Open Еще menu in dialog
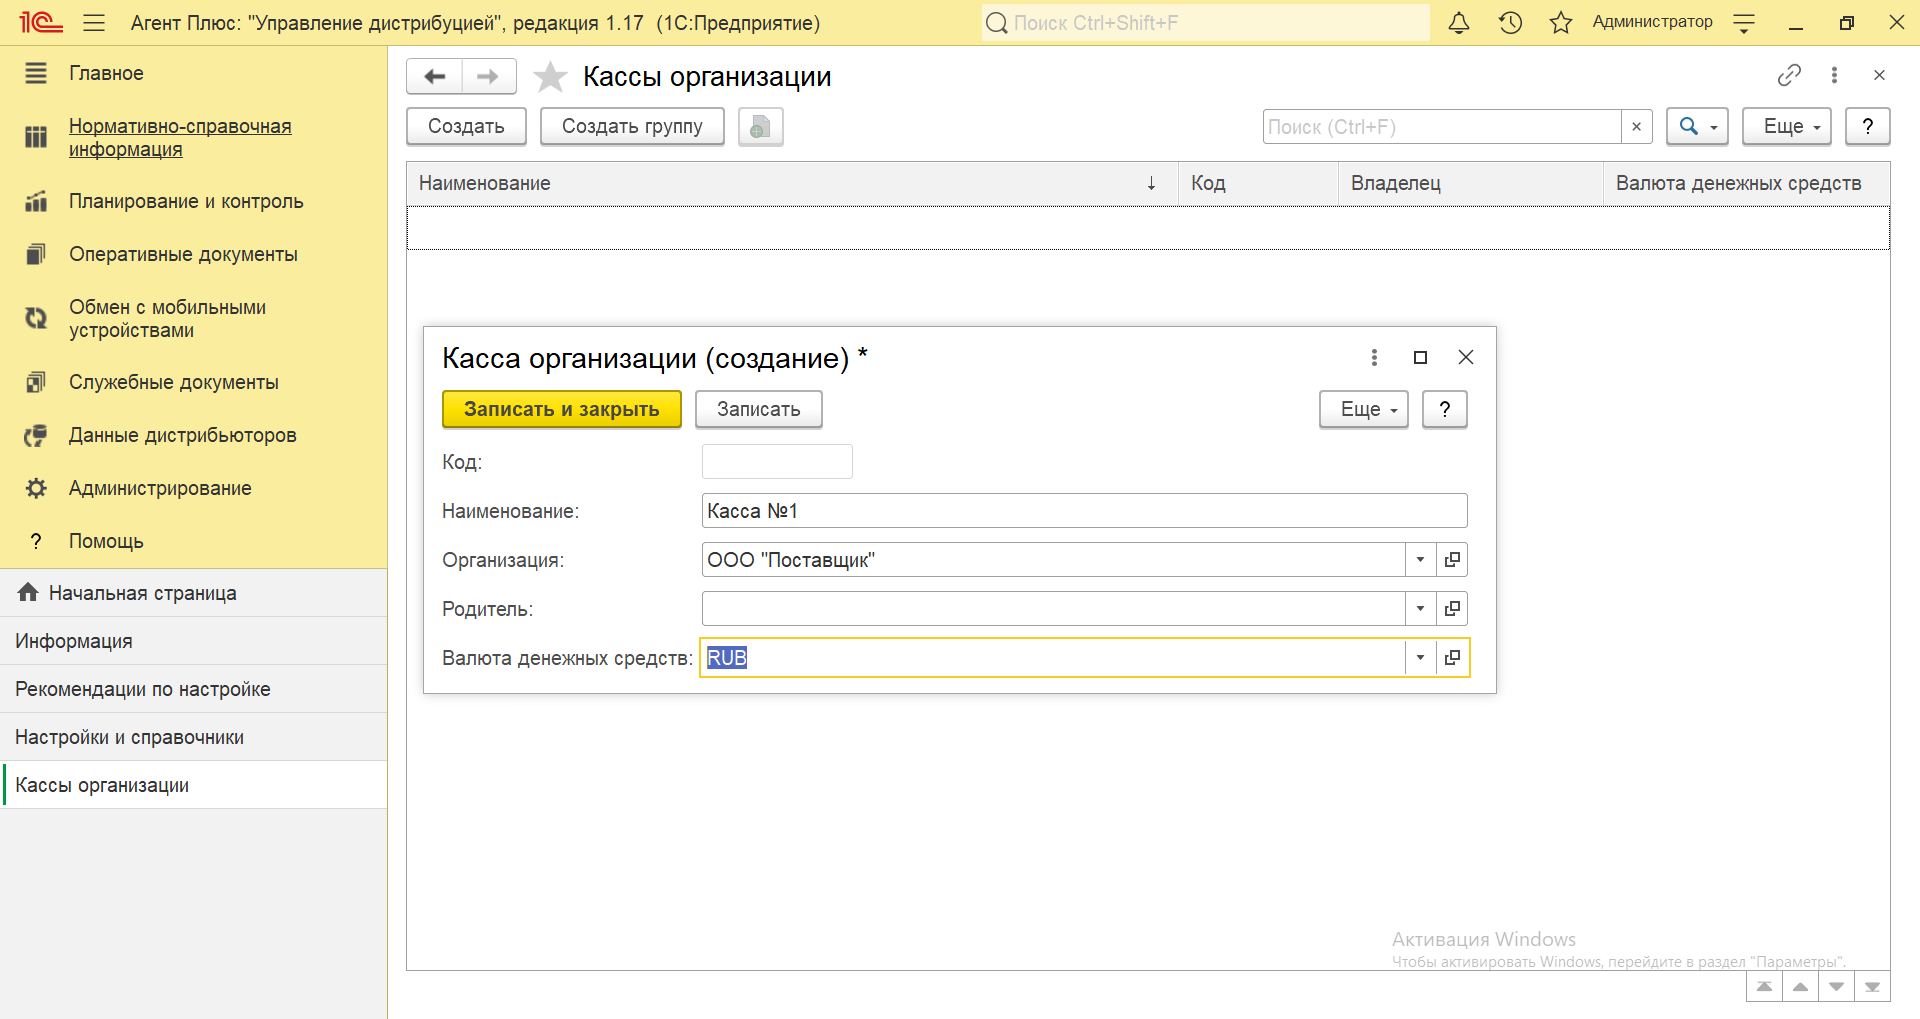This screenshot has width=1920, height=1019. pos(1364,409)
